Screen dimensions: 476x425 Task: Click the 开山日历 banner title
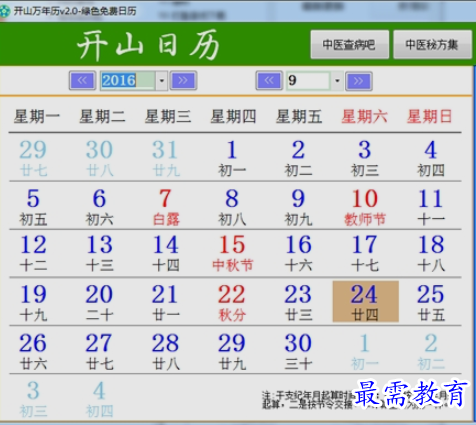coord(148,45)
